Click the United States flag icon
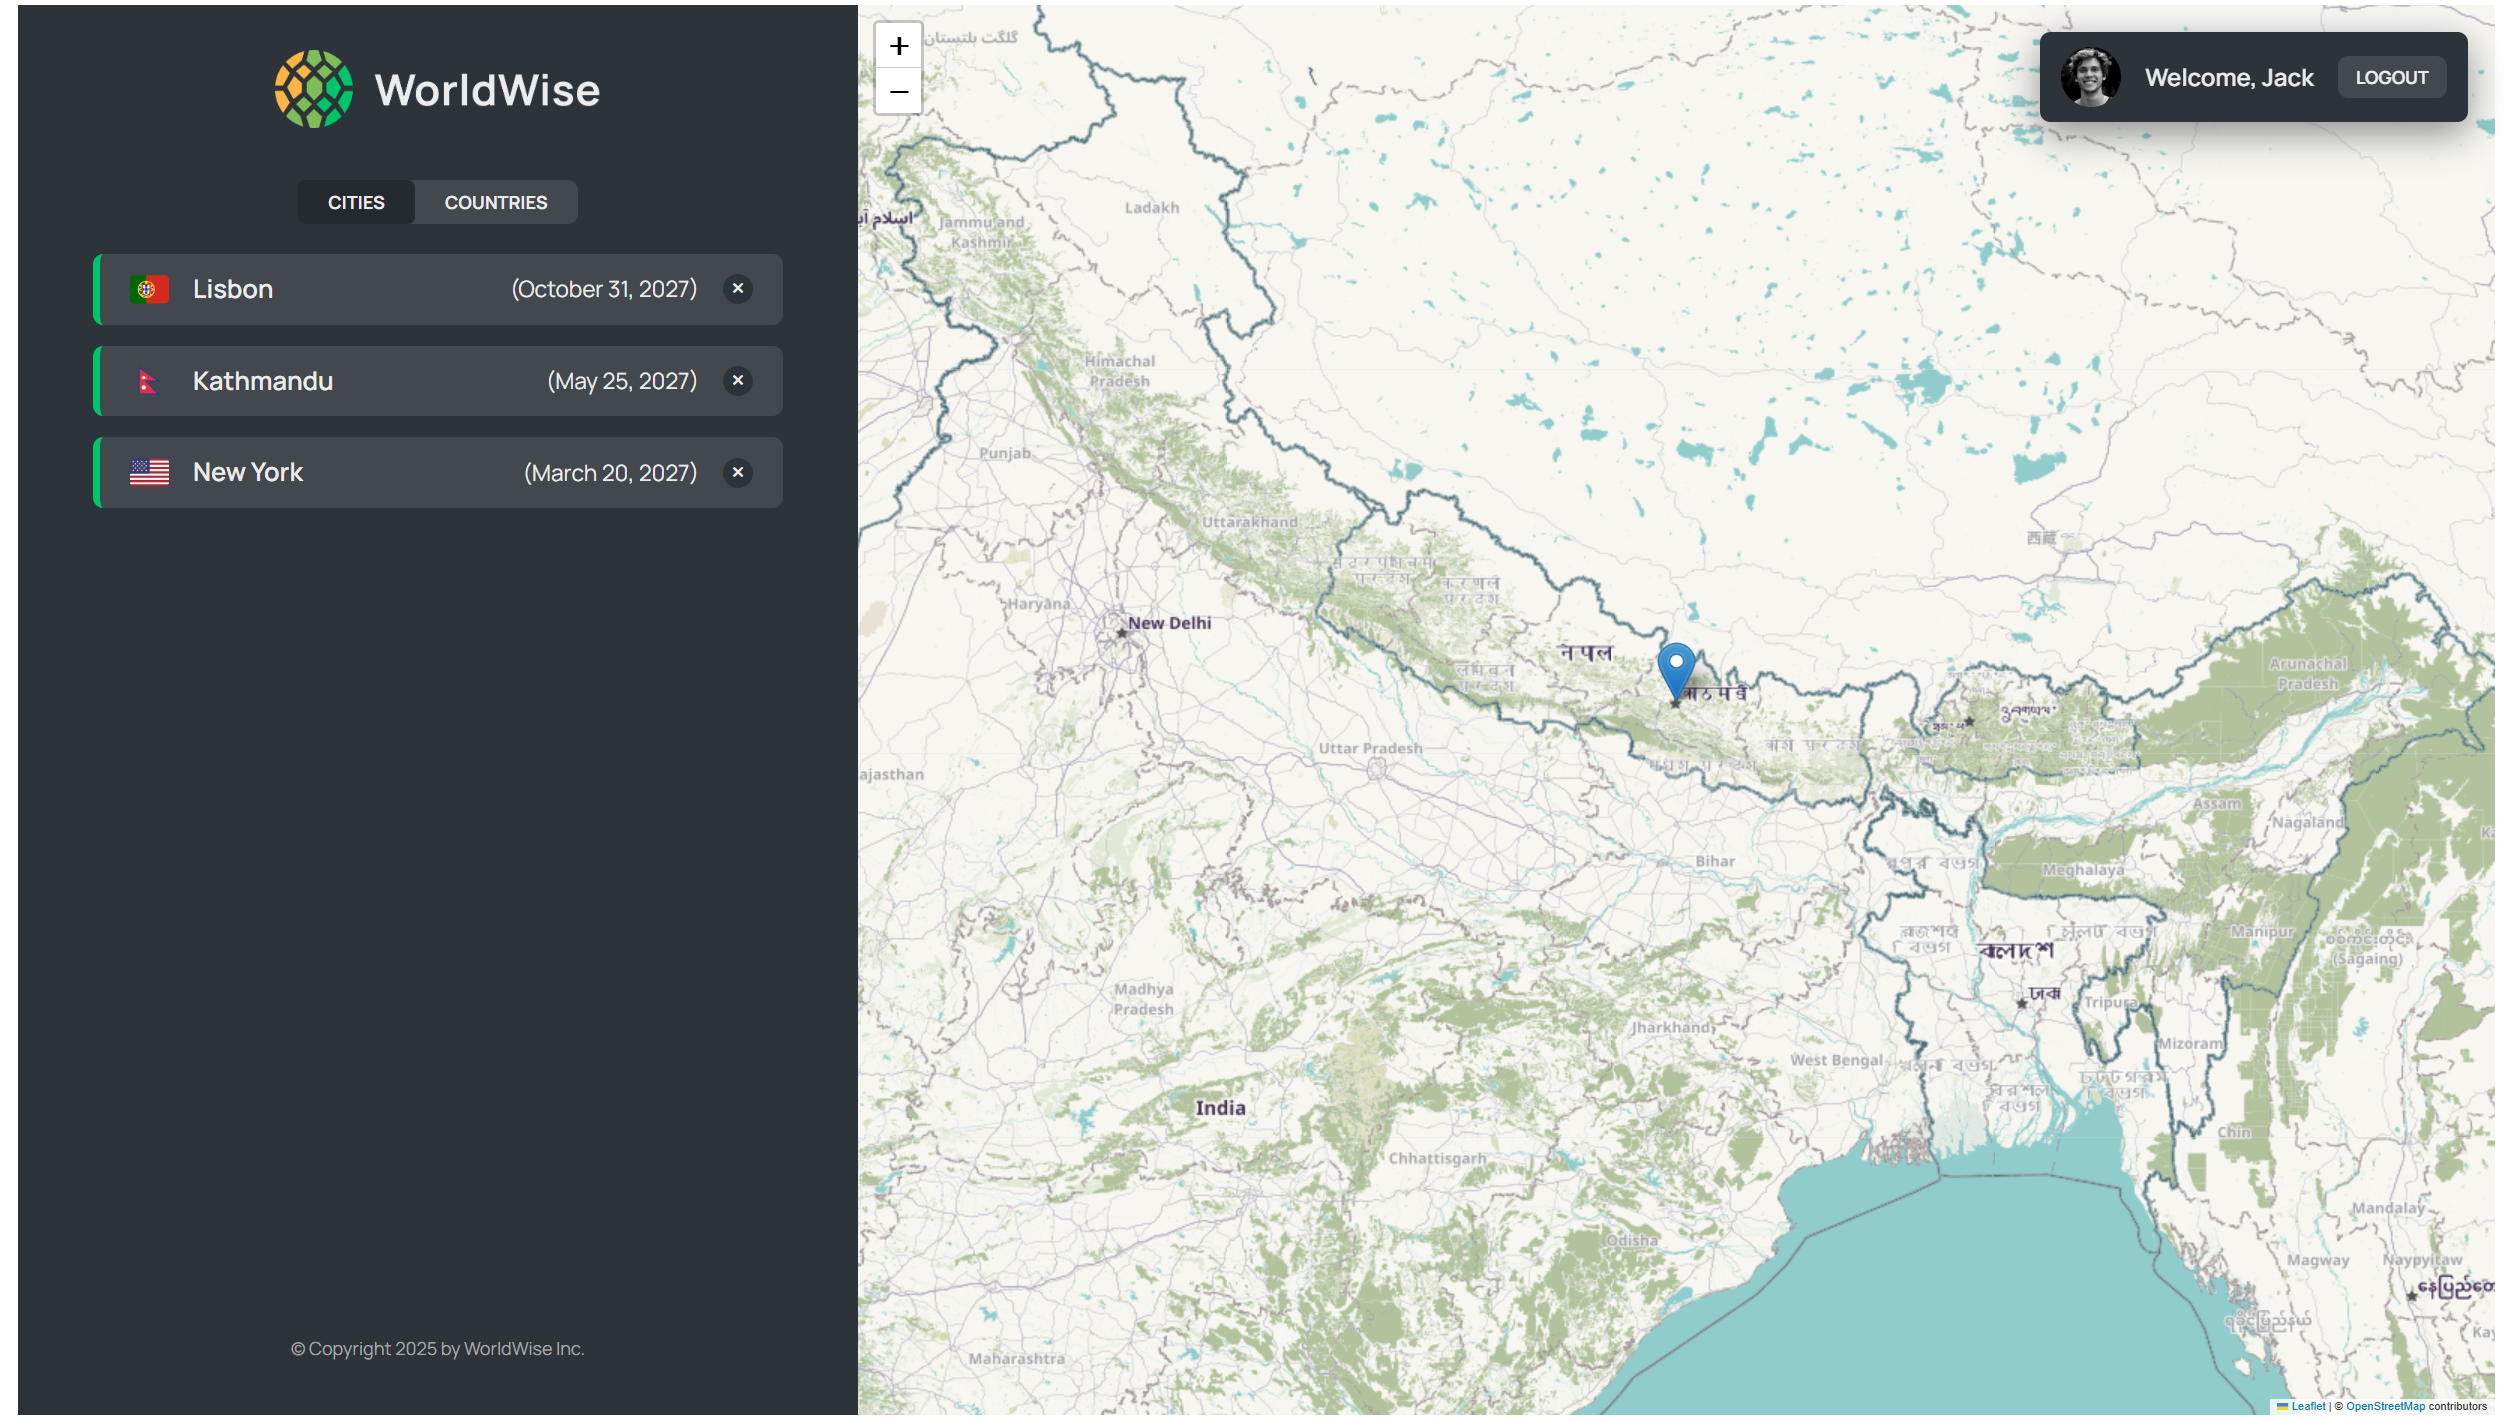This screenshot has width=2505, height=1420. coord(149,473)
